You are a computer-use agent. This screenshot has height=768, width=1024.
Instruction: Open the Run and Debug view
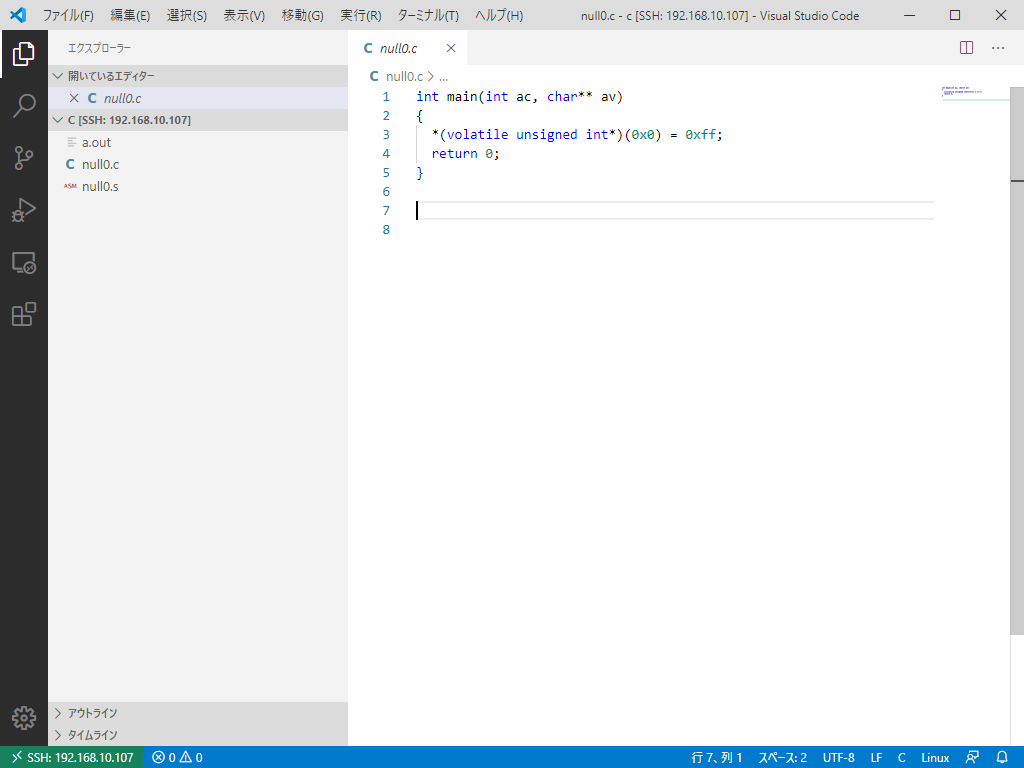coord(24,211)
